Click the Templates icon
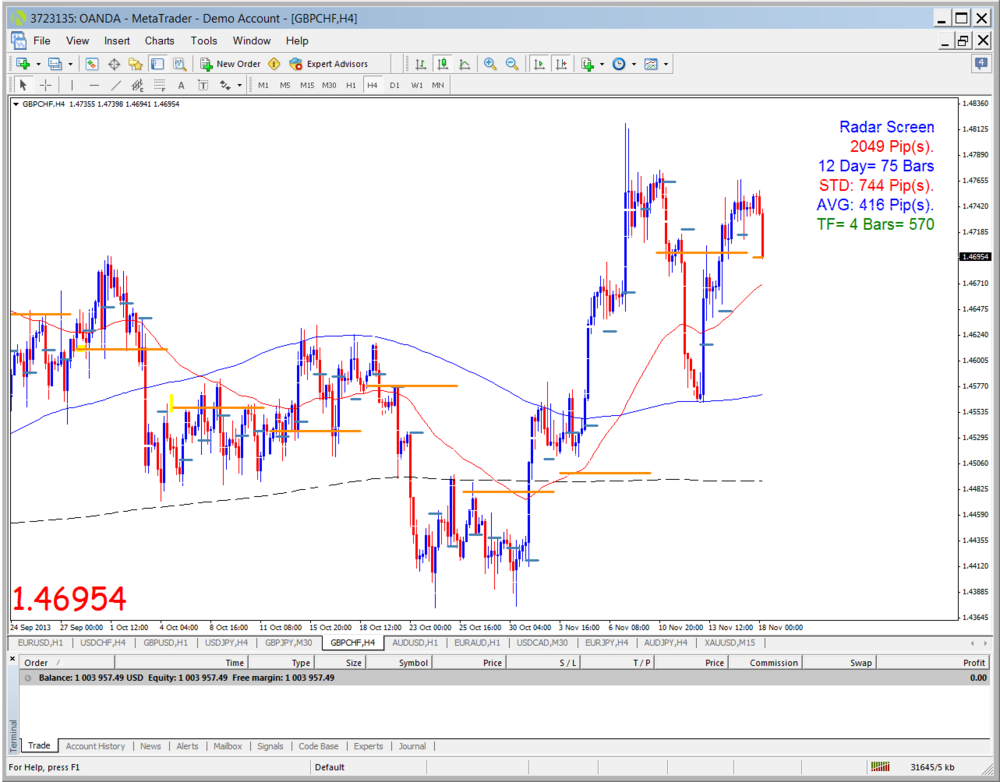 coord(651,64)
